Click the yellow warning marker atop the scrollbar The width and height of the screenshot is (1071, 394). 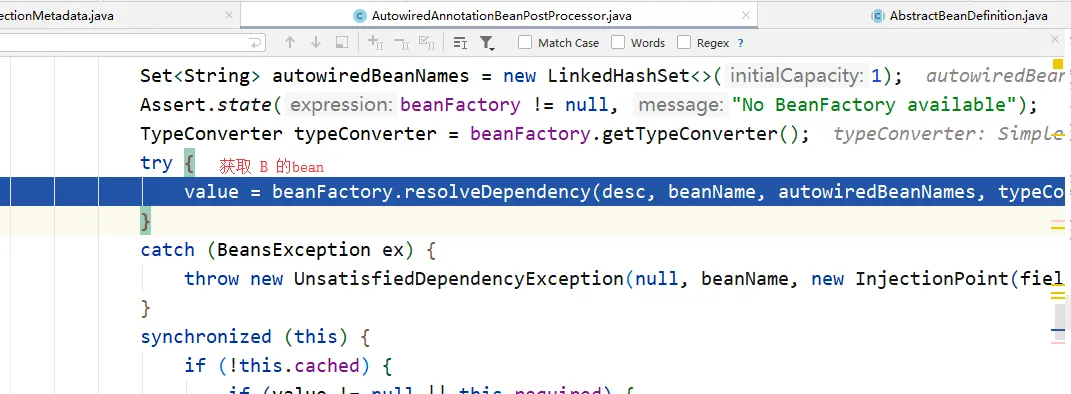(x=1058, y=64)
